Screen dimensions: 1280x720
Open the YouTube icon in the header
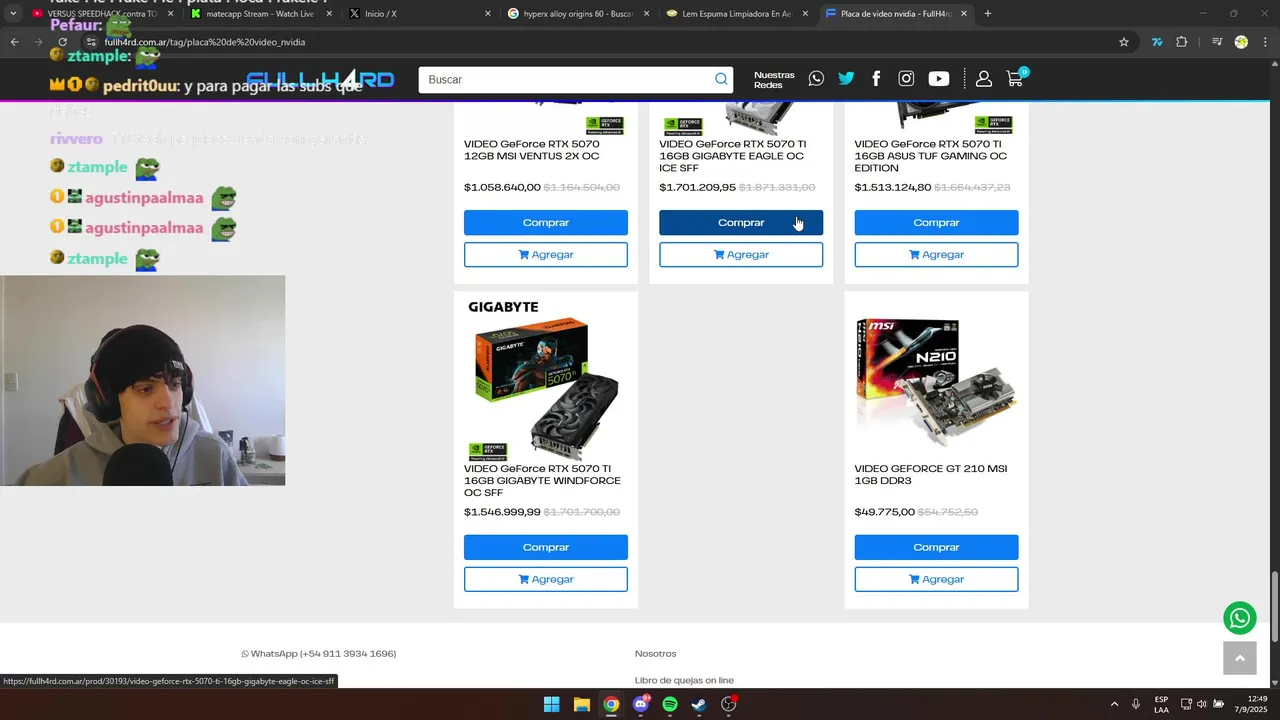pos(938,78)
